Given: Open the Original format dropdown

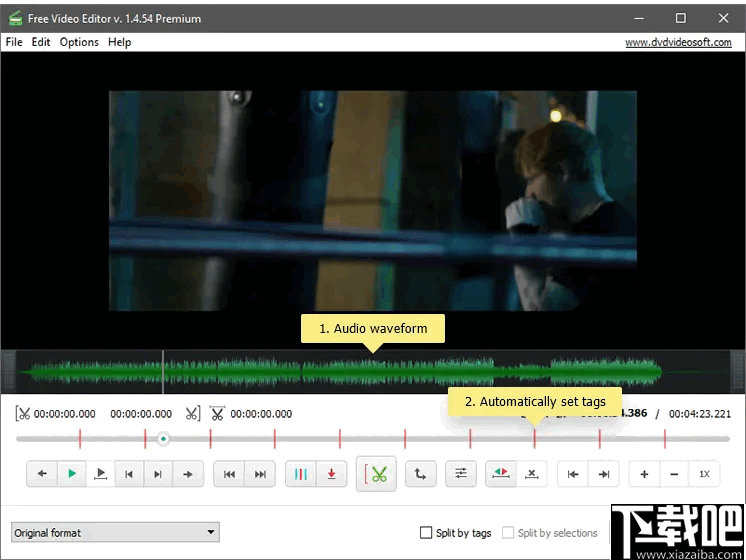Looking at the screenshot, I should [x=115, y=532].
